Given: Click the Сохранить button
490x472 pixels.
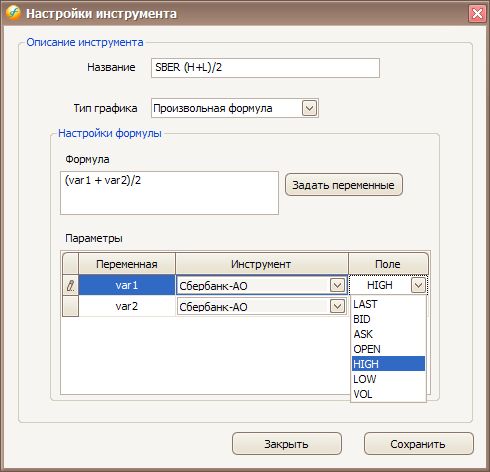Looking at the screenshot, I should pyautogui.click(x=419, y=444).
